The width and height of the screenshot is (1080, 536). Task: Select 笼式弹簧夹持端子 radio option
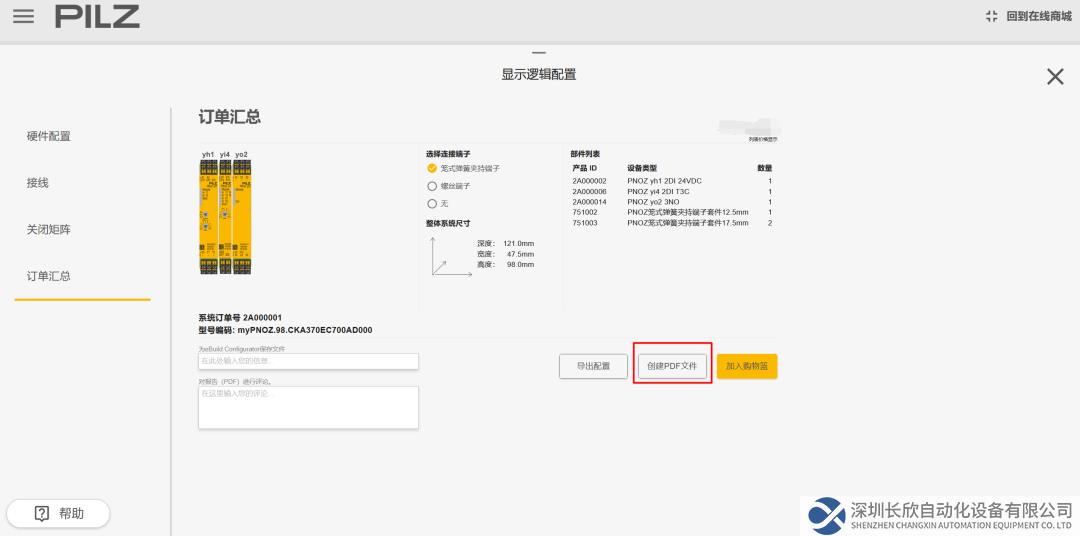pos(432,168)
